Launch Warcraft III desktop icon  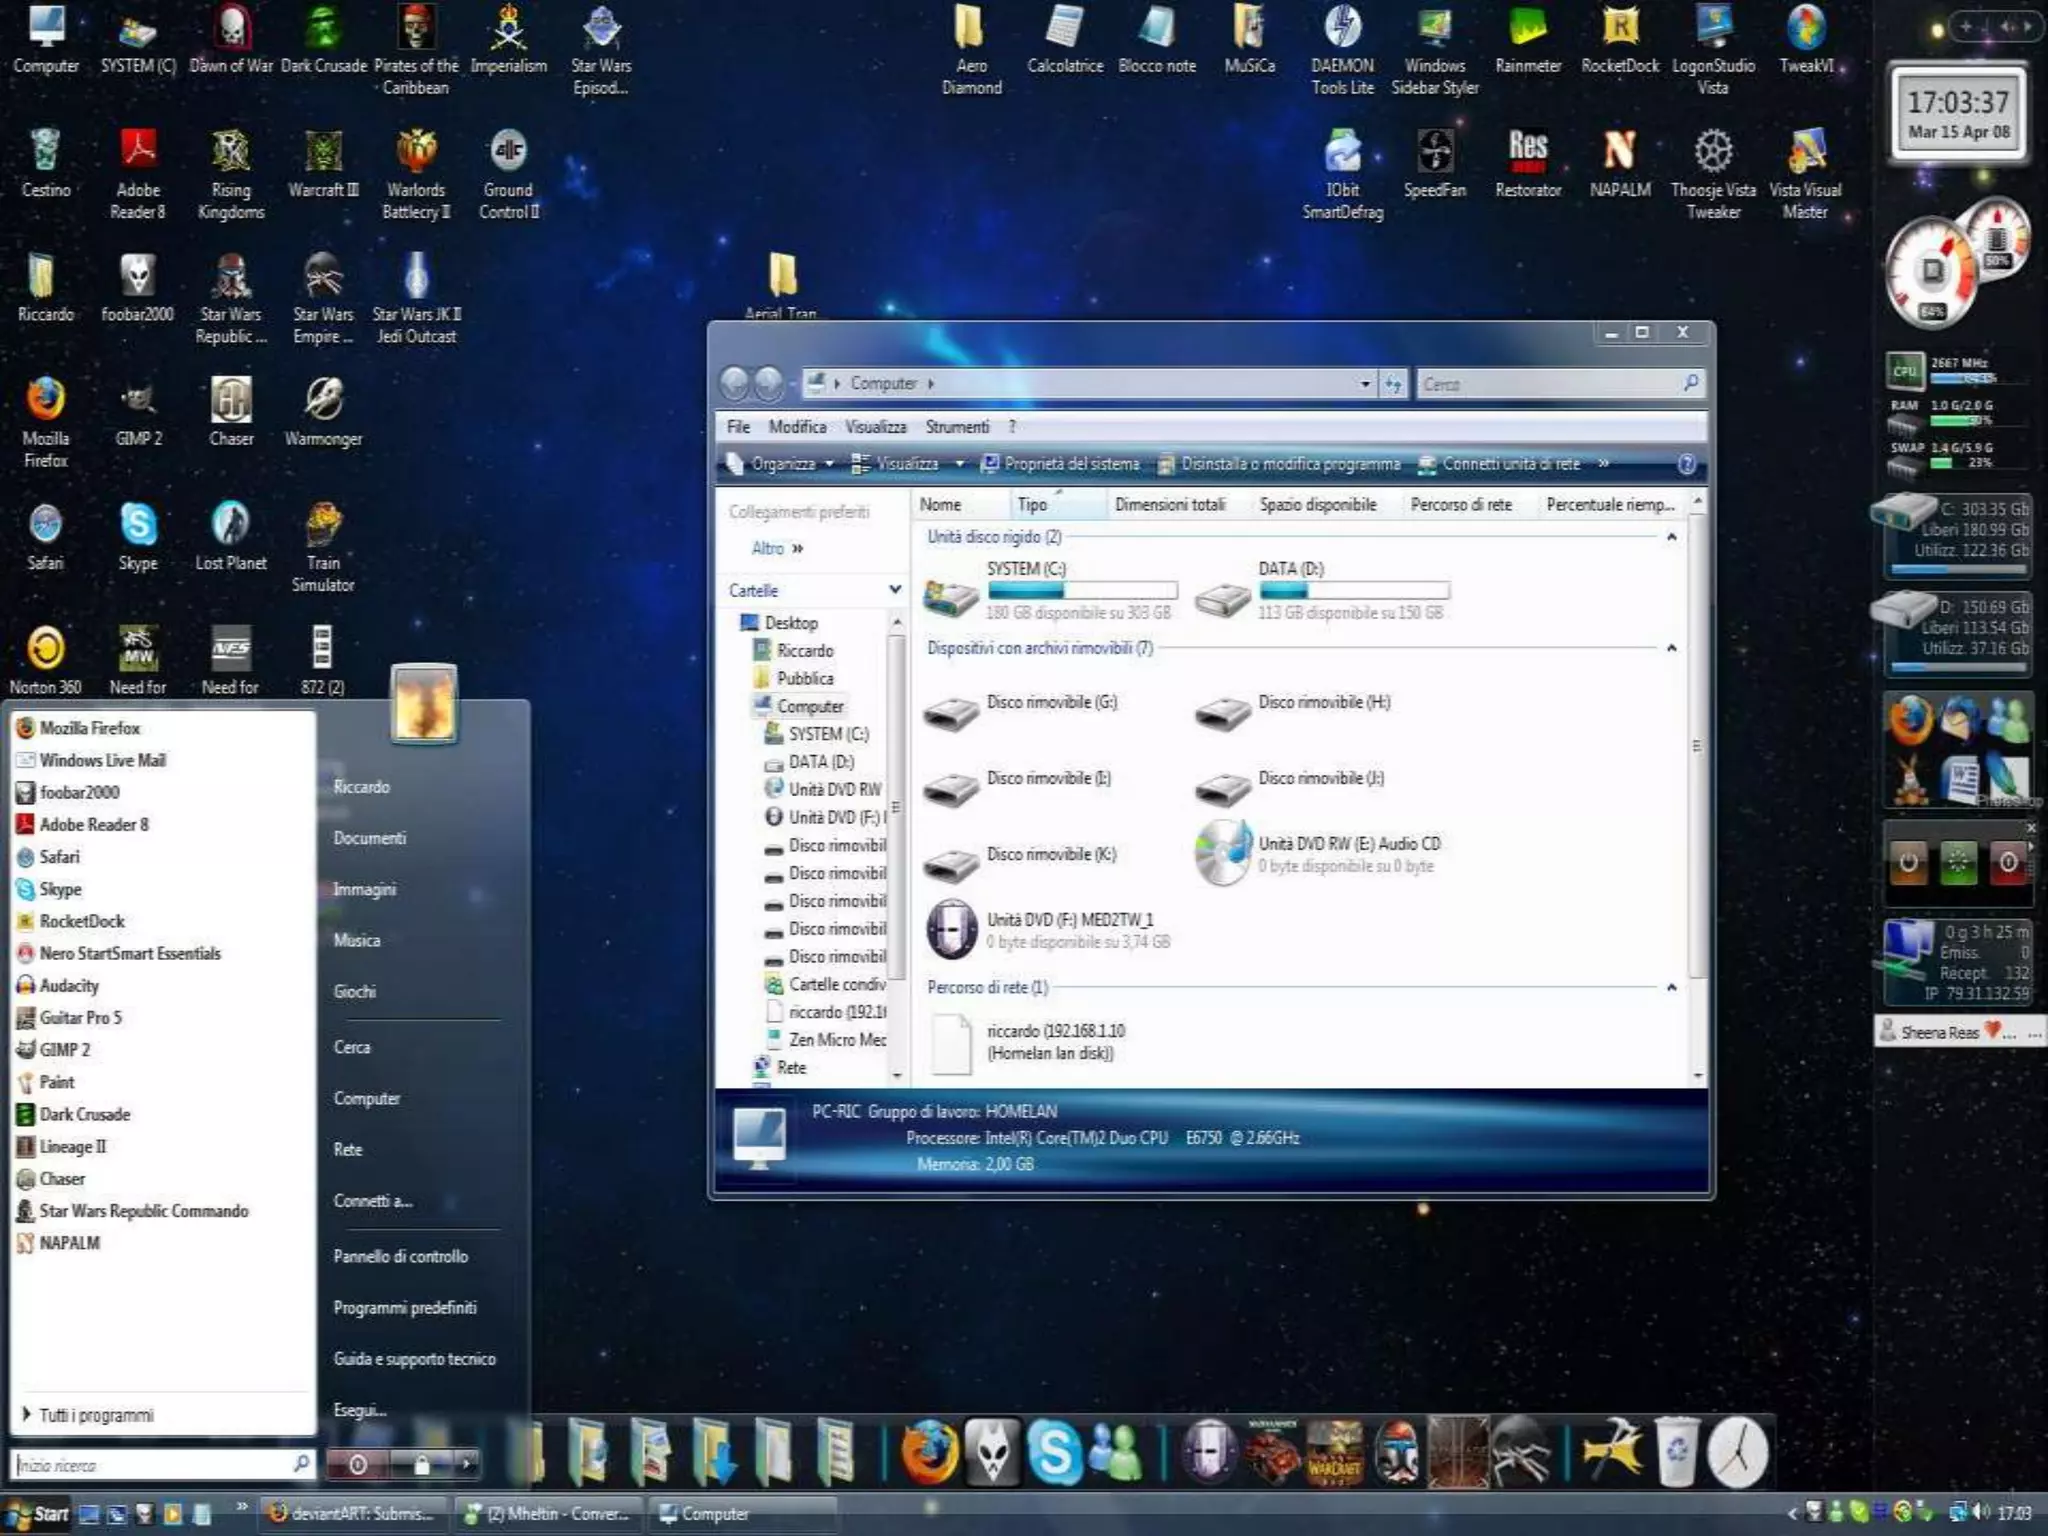coord(323,153)
